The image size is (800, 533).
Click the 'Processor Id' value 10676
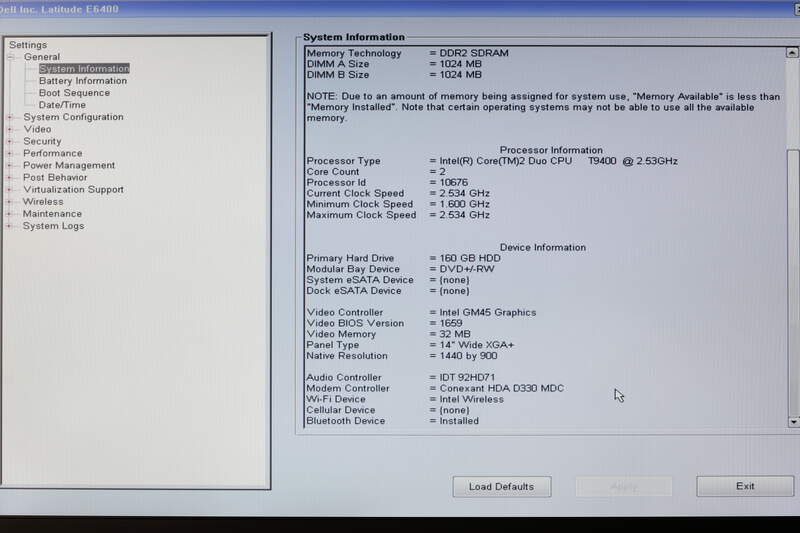click(454, 183)
